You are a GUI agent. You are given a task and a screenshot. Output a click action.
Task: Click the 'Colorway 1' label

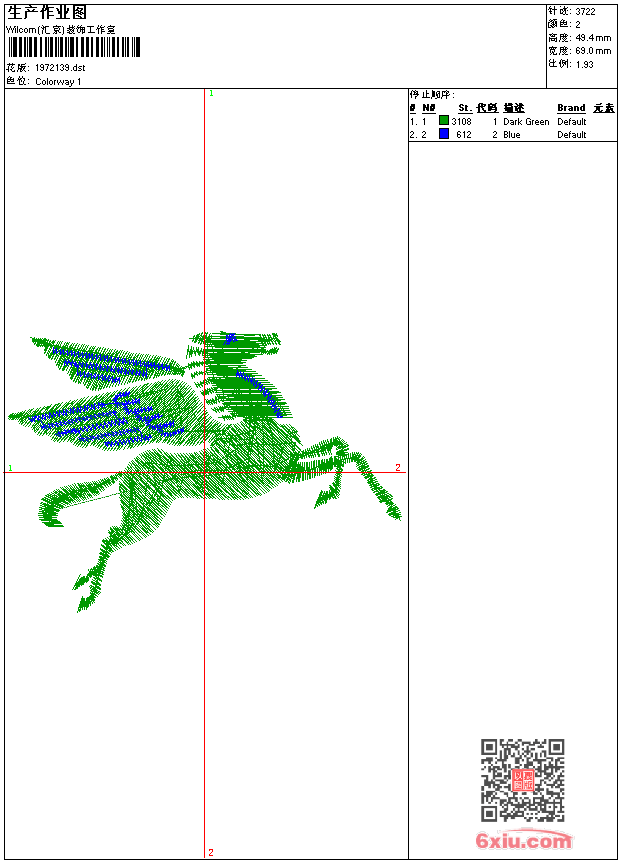(58, 82)
